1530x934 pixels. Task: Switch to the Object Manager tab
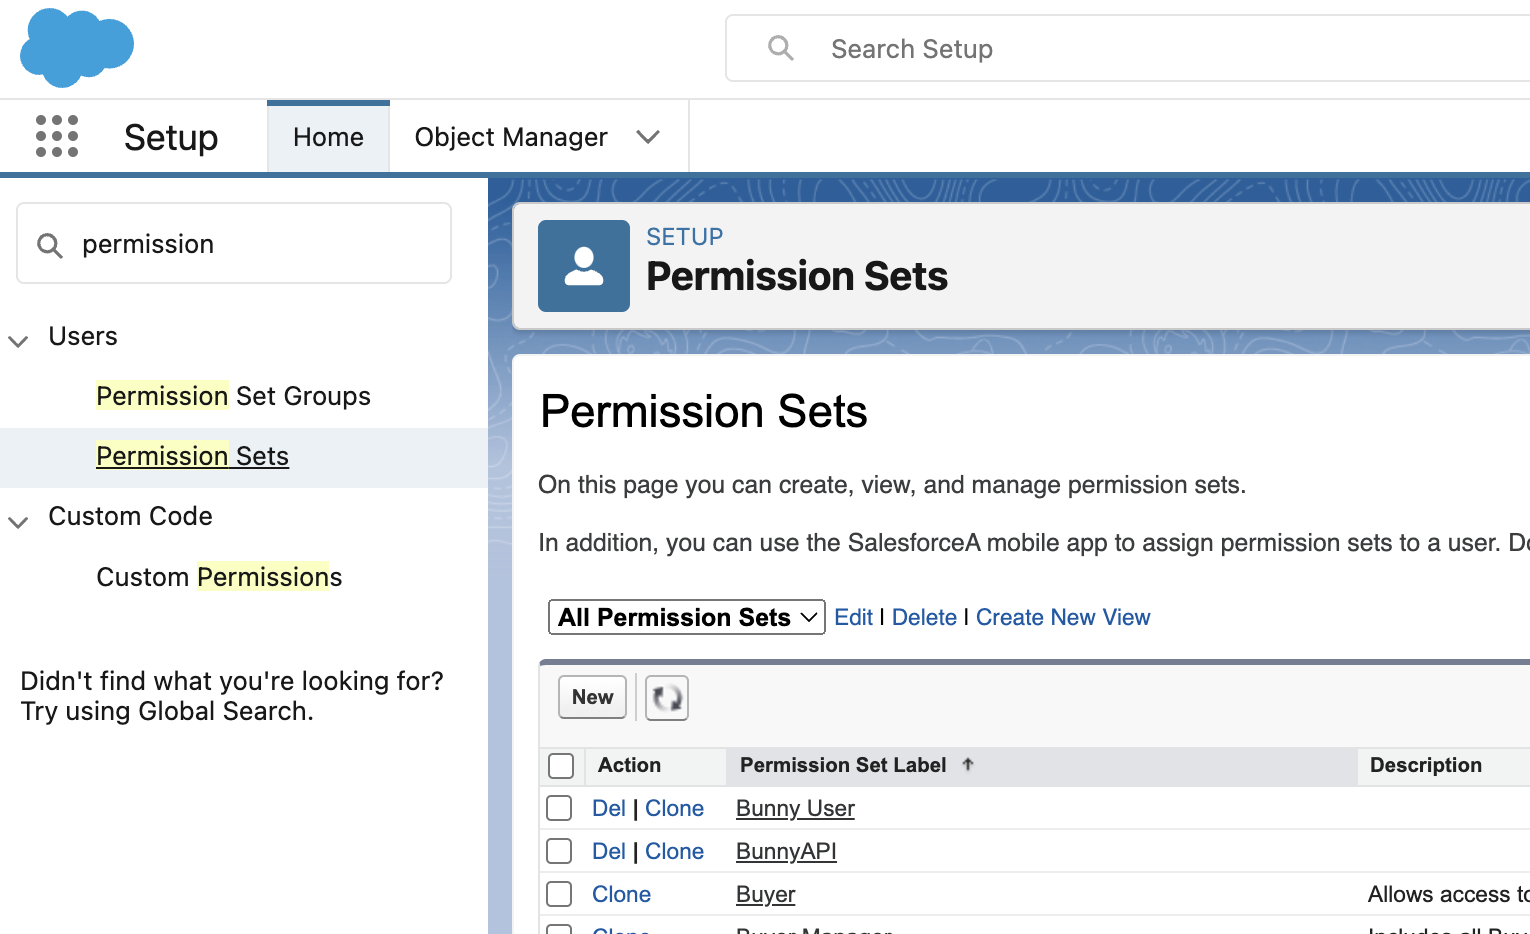click(x=511, y=137)
